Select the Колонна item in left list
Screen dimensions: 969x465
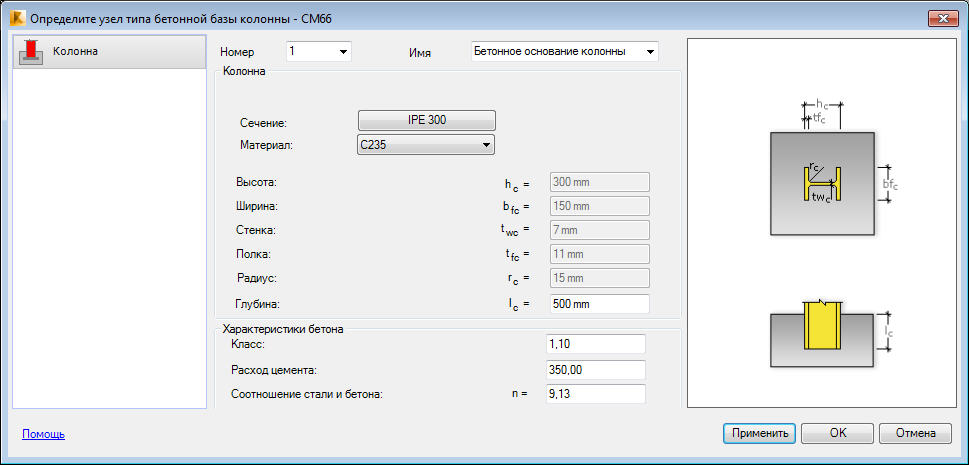[109, 52]
